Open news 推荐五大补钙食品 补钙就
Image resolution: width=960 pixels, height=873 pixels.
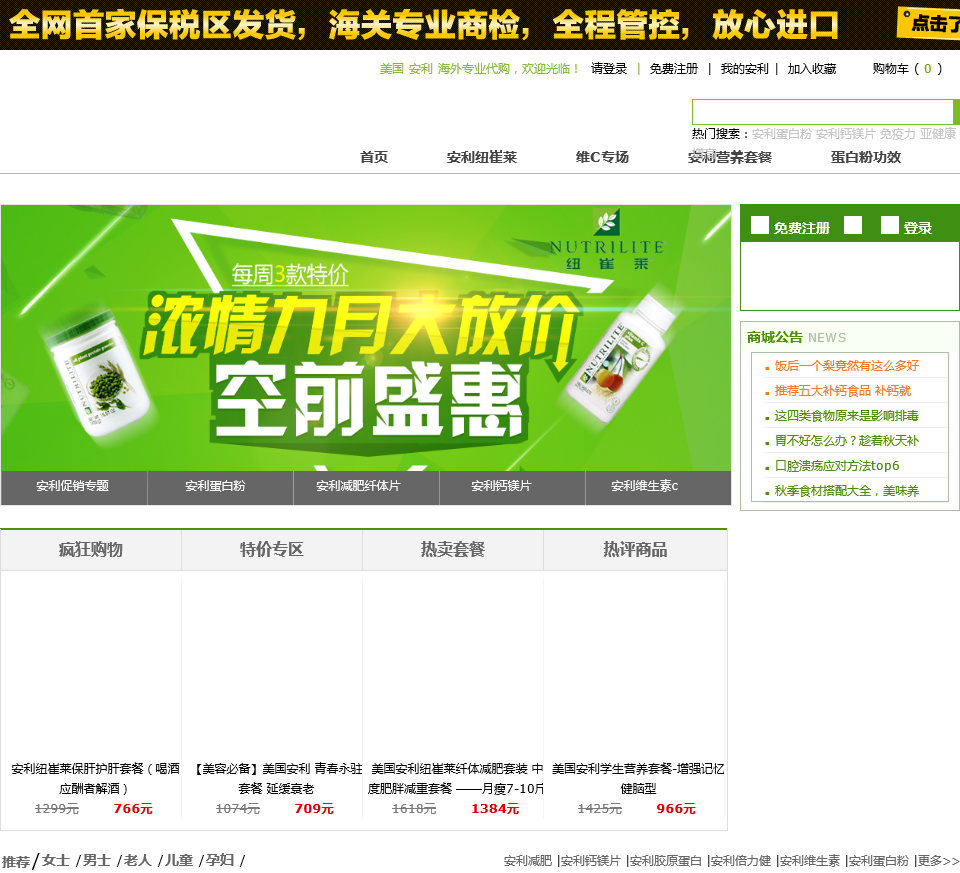(843, 391)
